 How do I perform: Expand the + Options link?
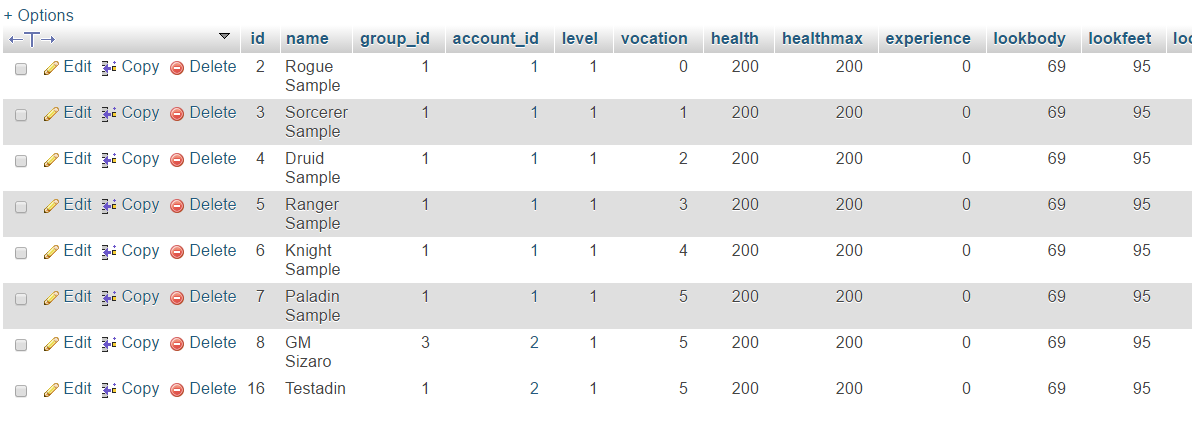pyautogui.click(x=39, y=15)
